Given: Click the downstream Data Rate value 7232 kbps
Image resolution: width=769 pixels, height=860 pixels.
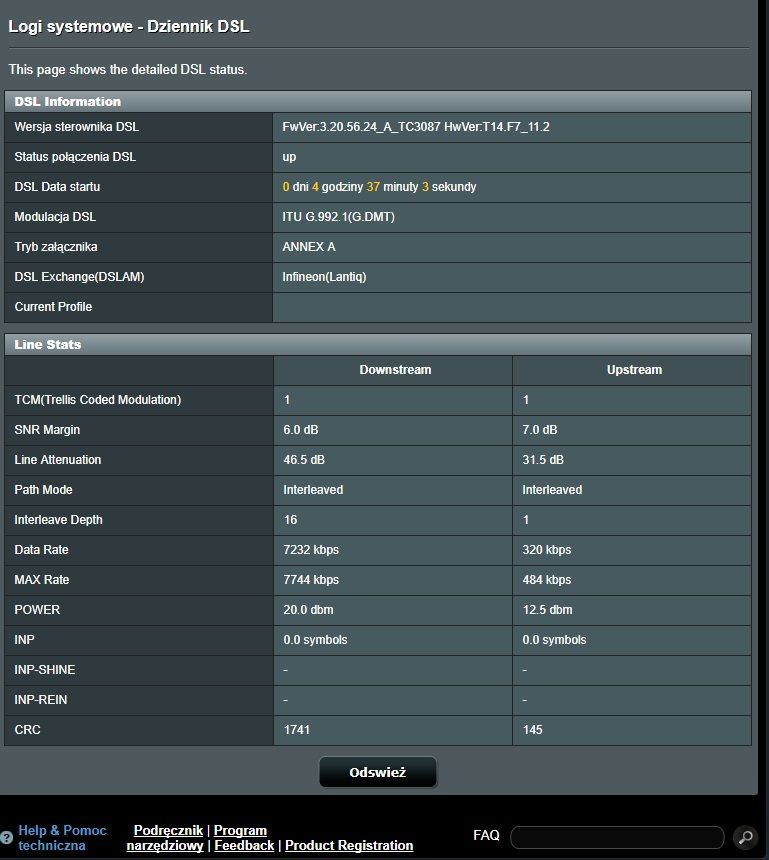Looking at the screenshot, I should coord(311,550).
